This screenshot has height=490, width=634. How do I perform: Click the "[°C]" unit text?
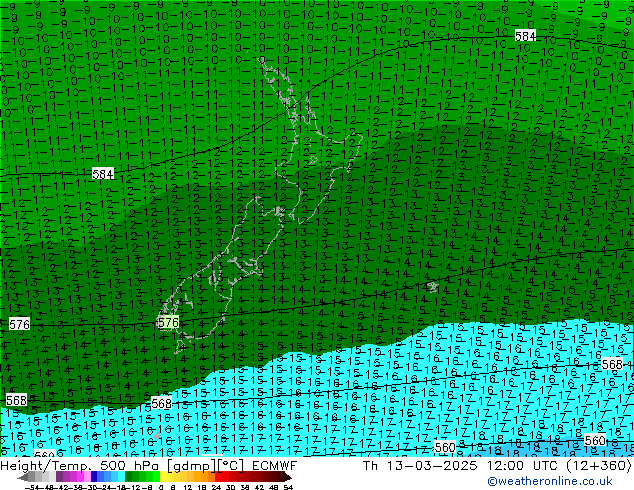coord(231,466)
